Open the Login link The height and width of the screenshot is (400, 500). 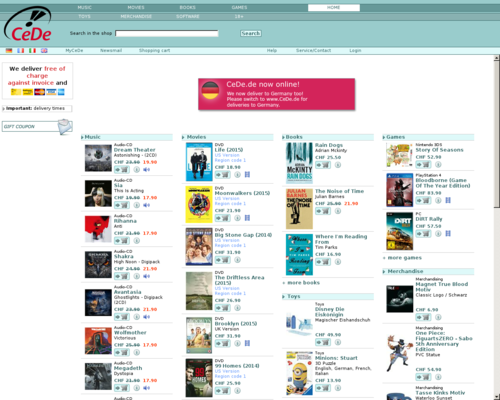(x=355, y=50)
